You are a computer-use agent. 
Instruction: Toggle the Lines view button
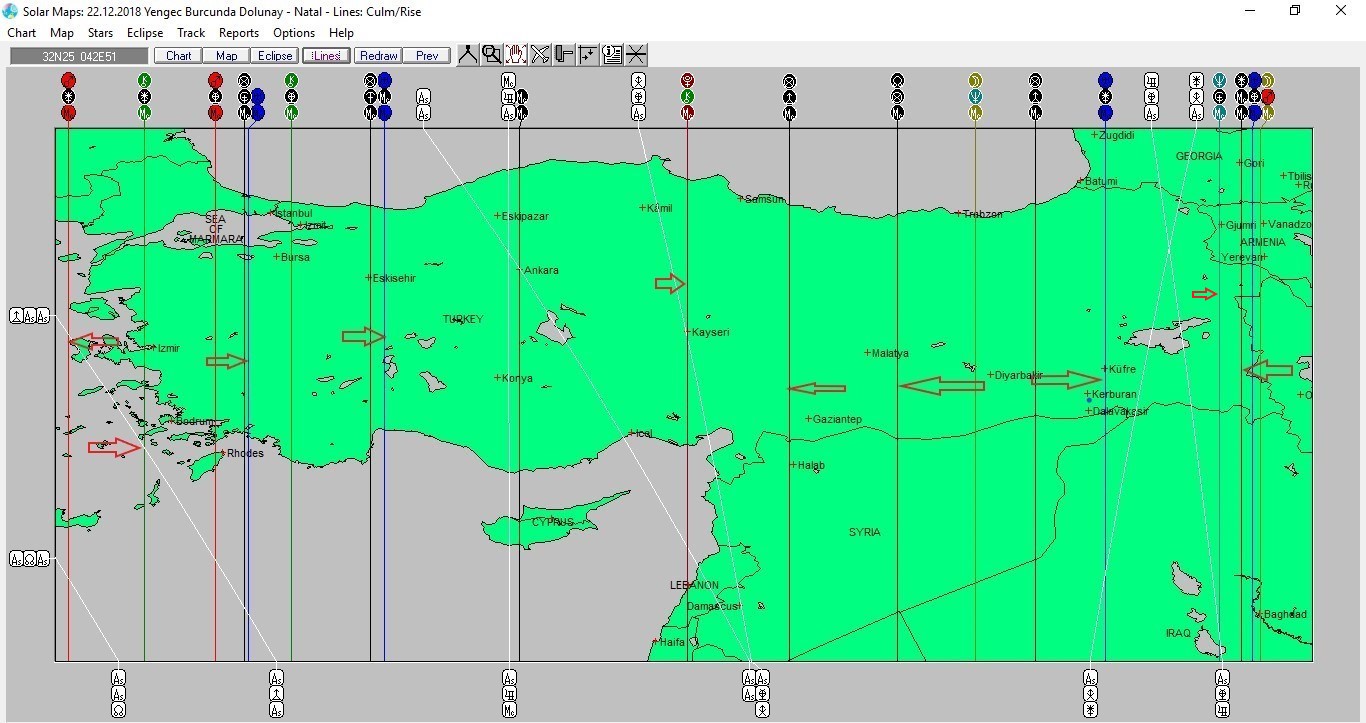(326, 56)
